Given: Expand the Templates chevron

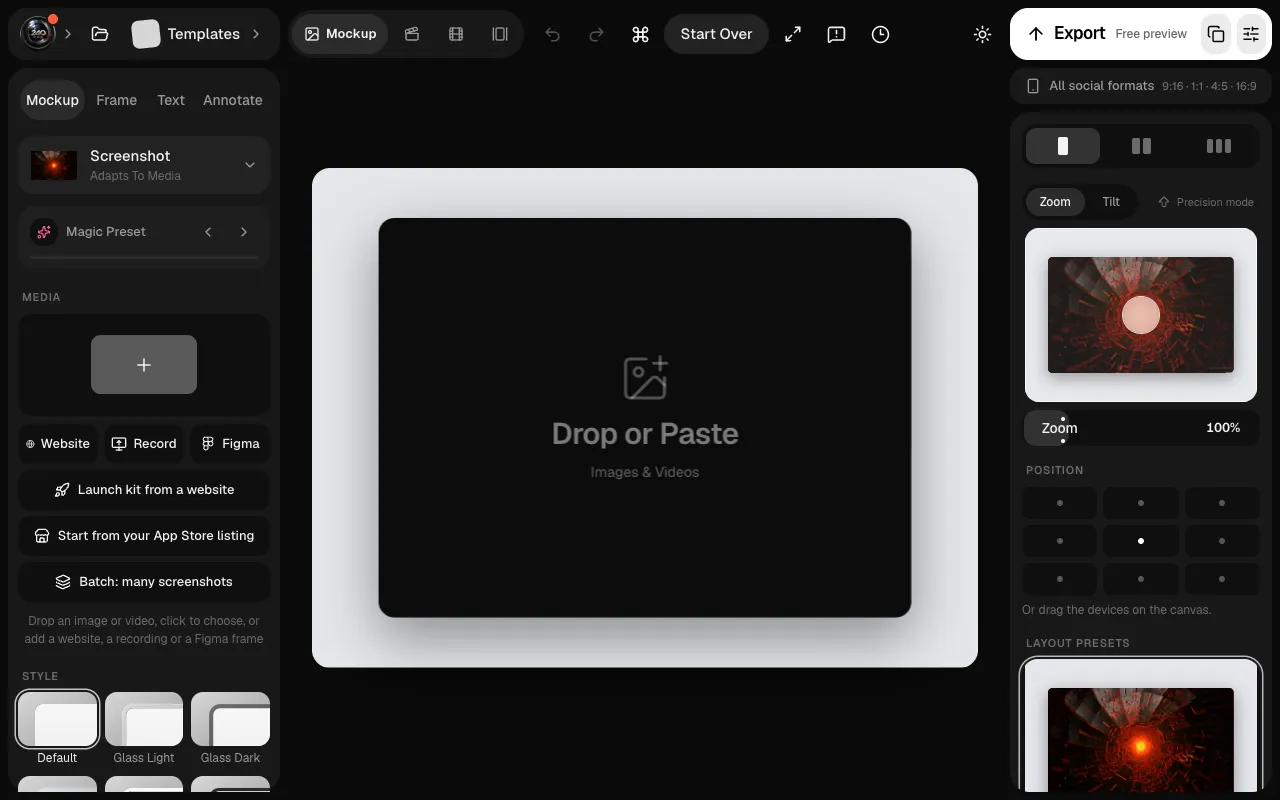Looking at the screenshot, I should click(x=256, y=34).
